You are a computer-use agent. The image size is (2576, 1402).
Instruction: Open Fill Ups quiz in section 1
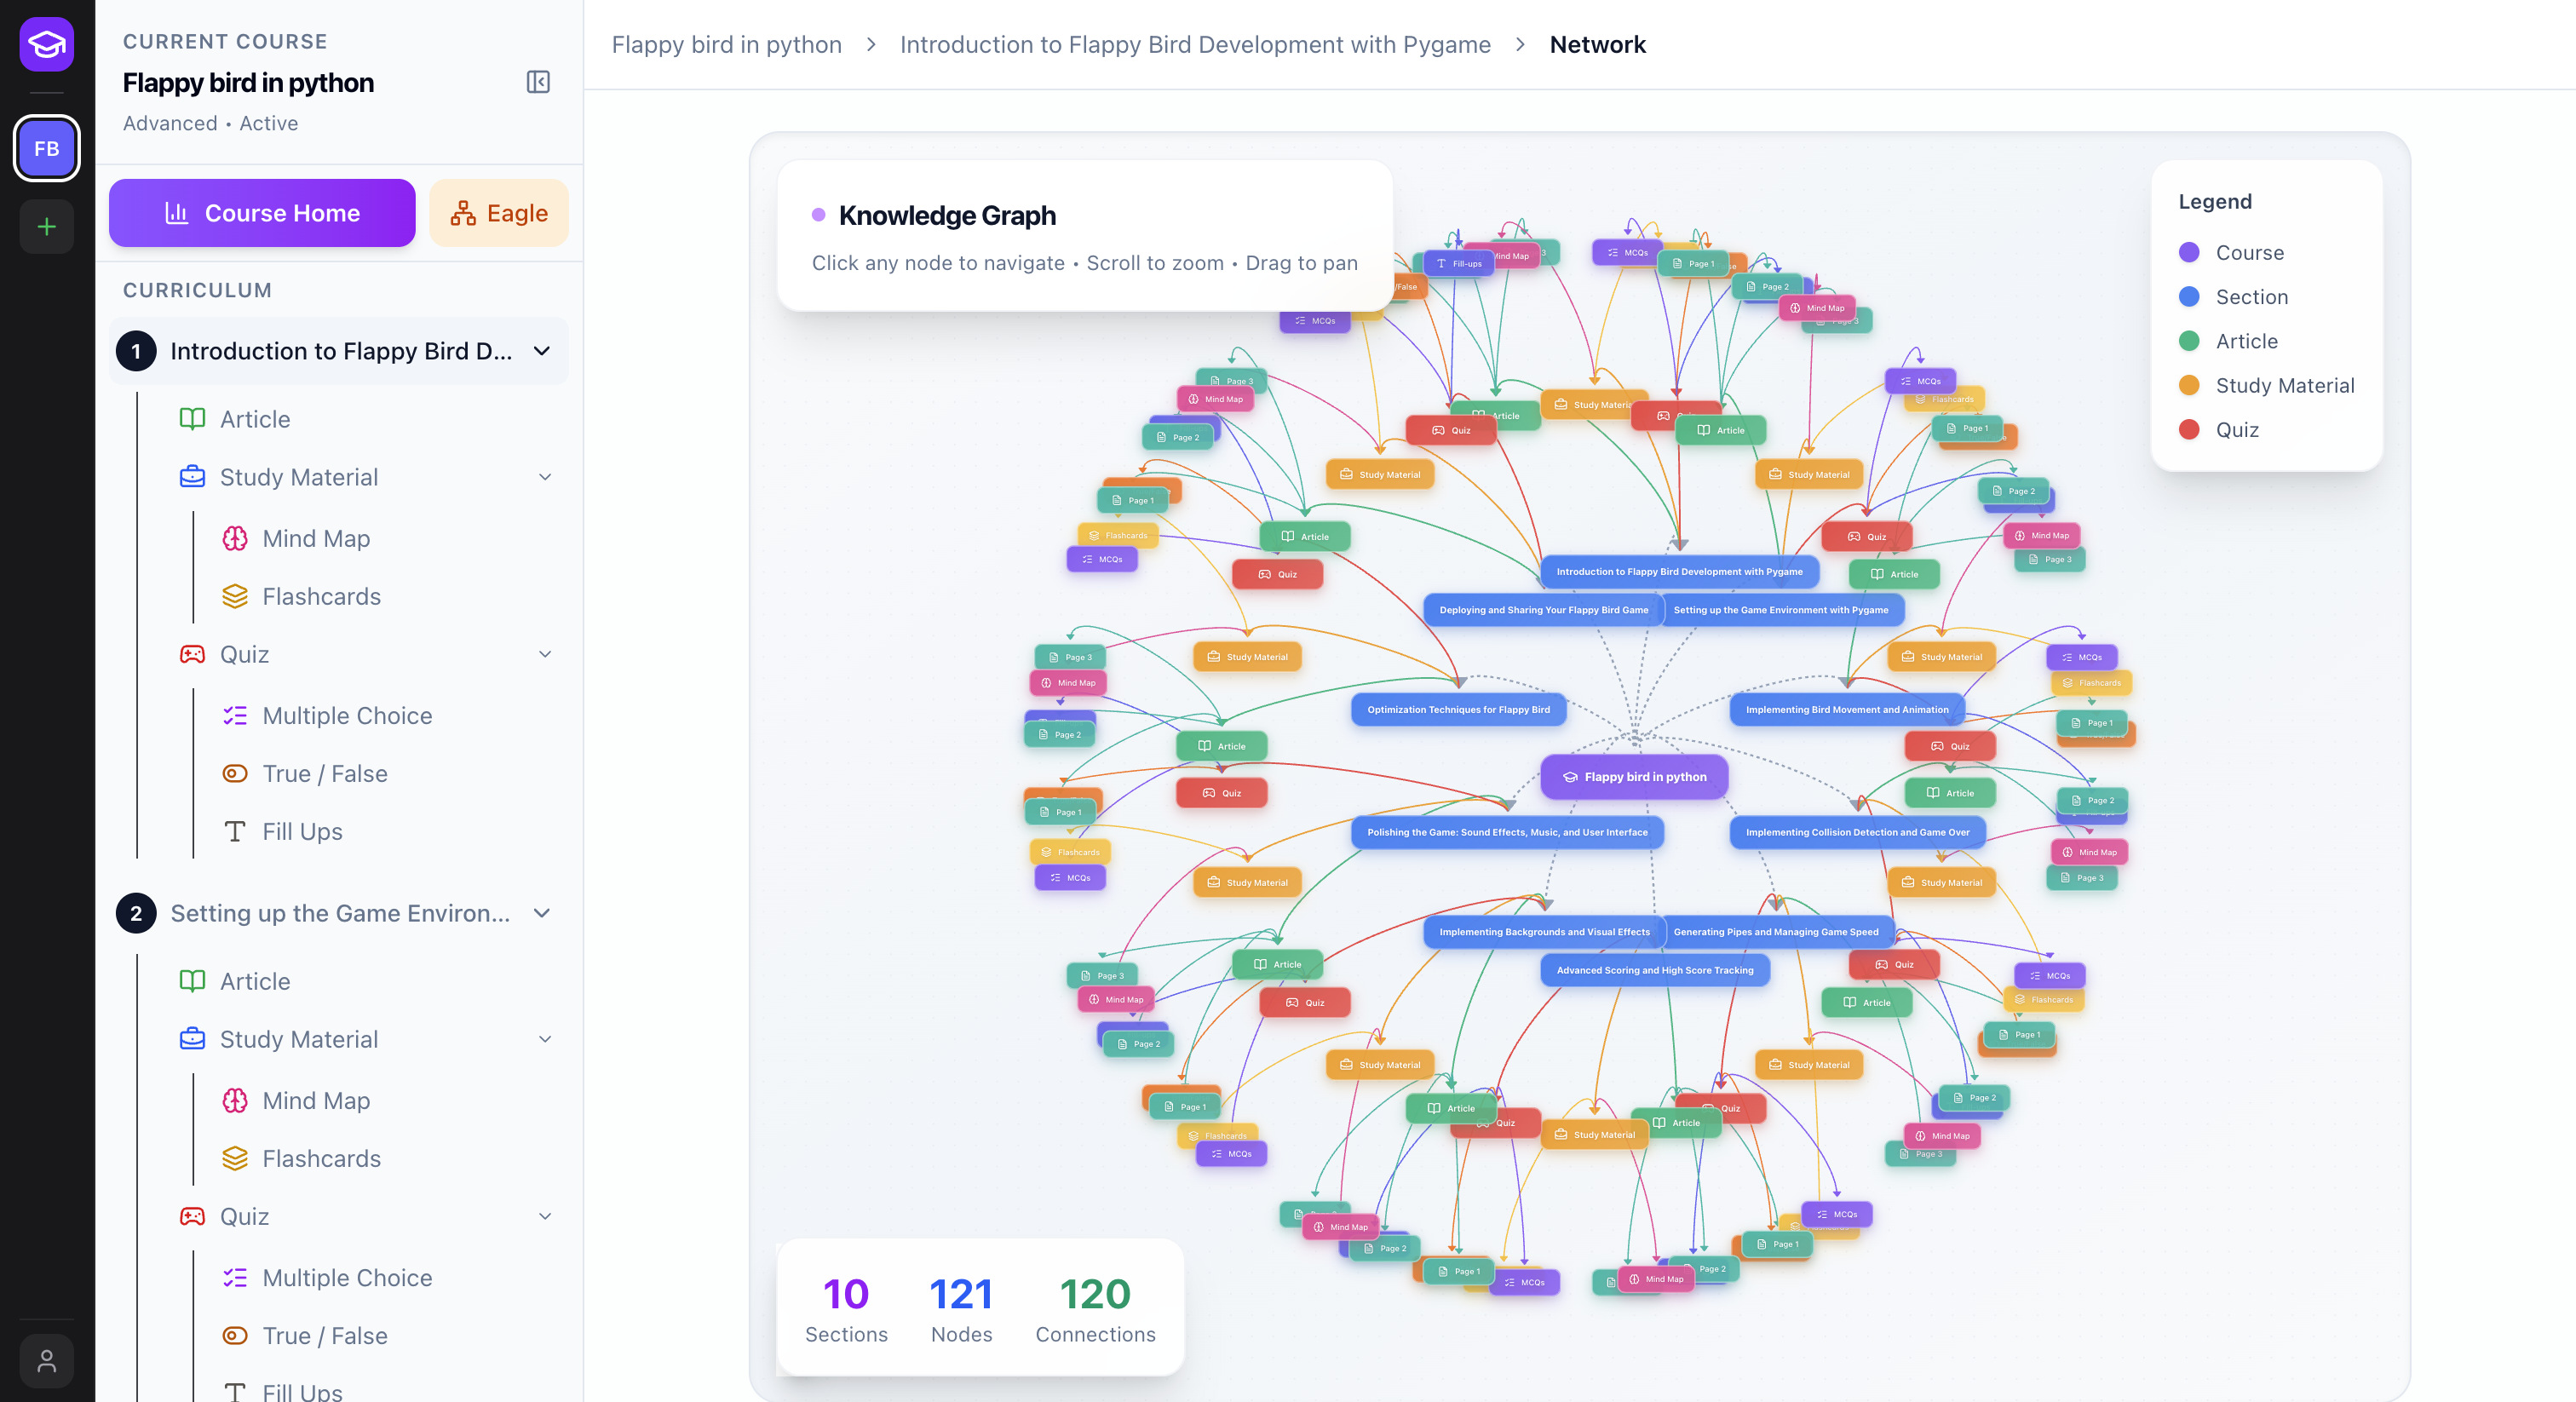[301, 832]
